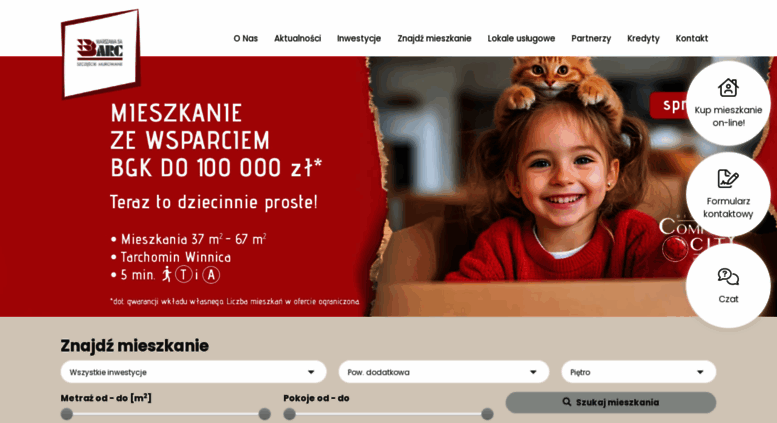777x423 pixels.
Task: Open the Piętro dropdown
Action: [638, 372]
